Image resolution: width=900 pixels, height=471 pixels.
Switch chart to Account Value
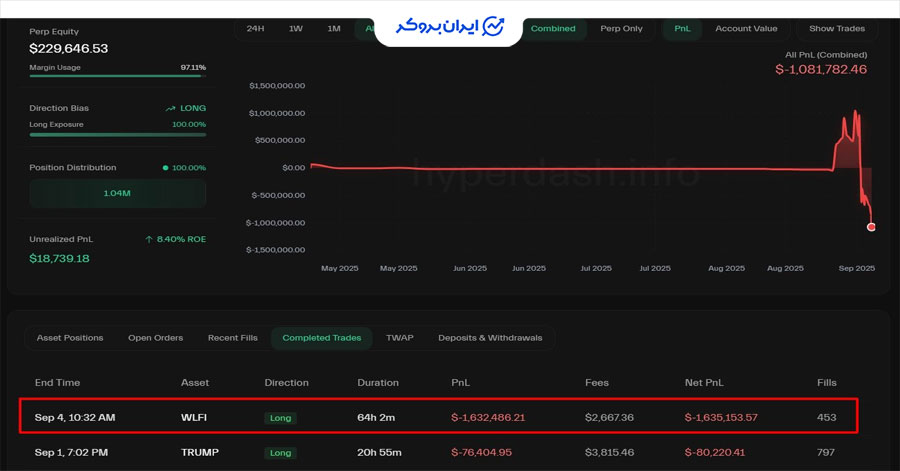pyautogui.click(x=746, y=28)
